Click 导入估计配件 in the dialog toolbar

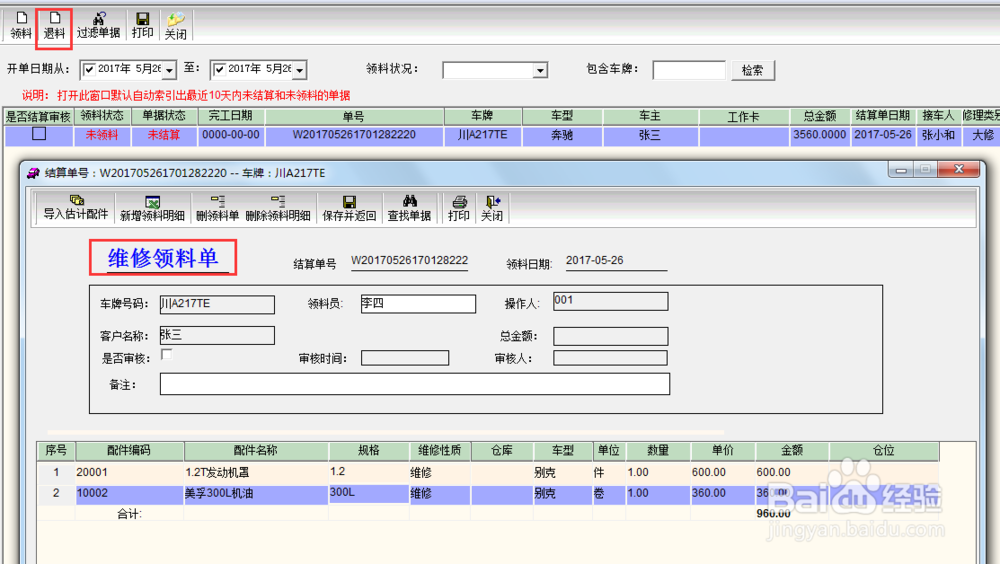(x=75, y=208)
